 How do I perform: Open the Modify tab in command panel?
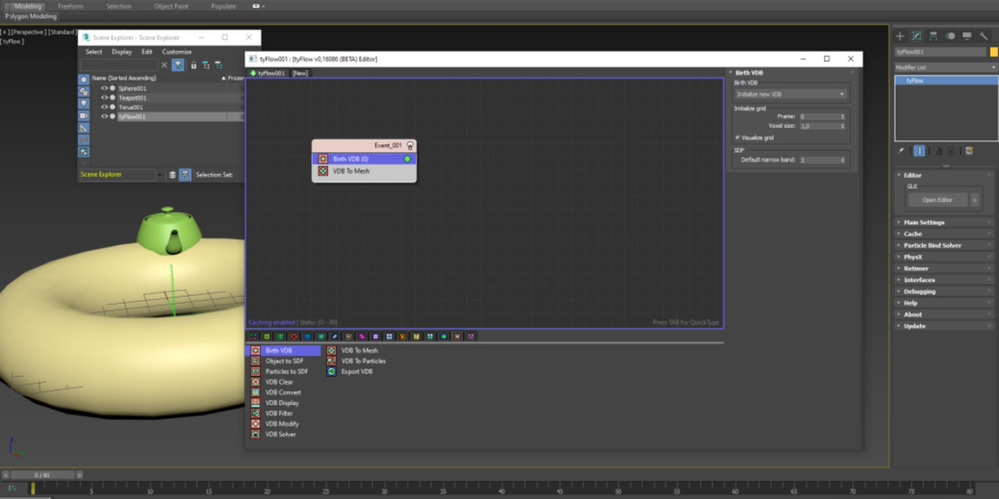coord(917,36)
